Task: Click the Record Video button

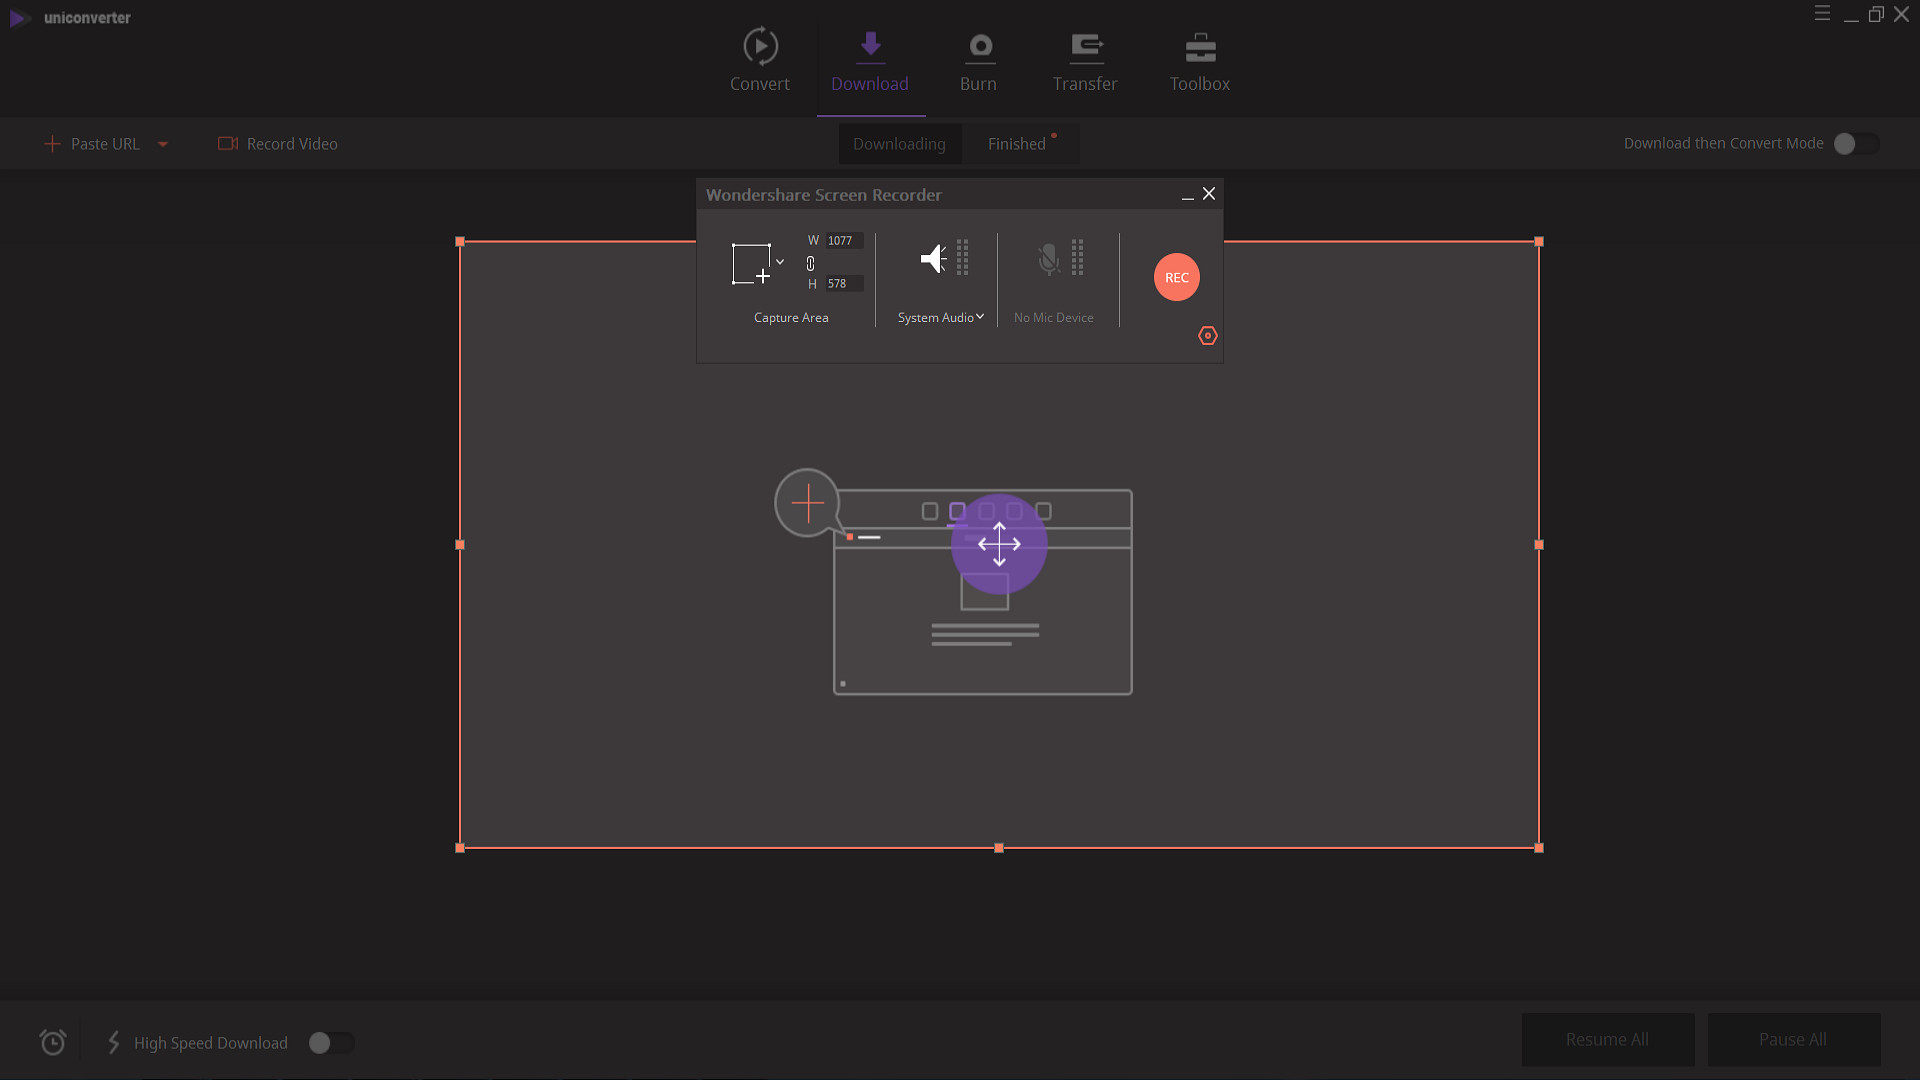Action: 278,144
